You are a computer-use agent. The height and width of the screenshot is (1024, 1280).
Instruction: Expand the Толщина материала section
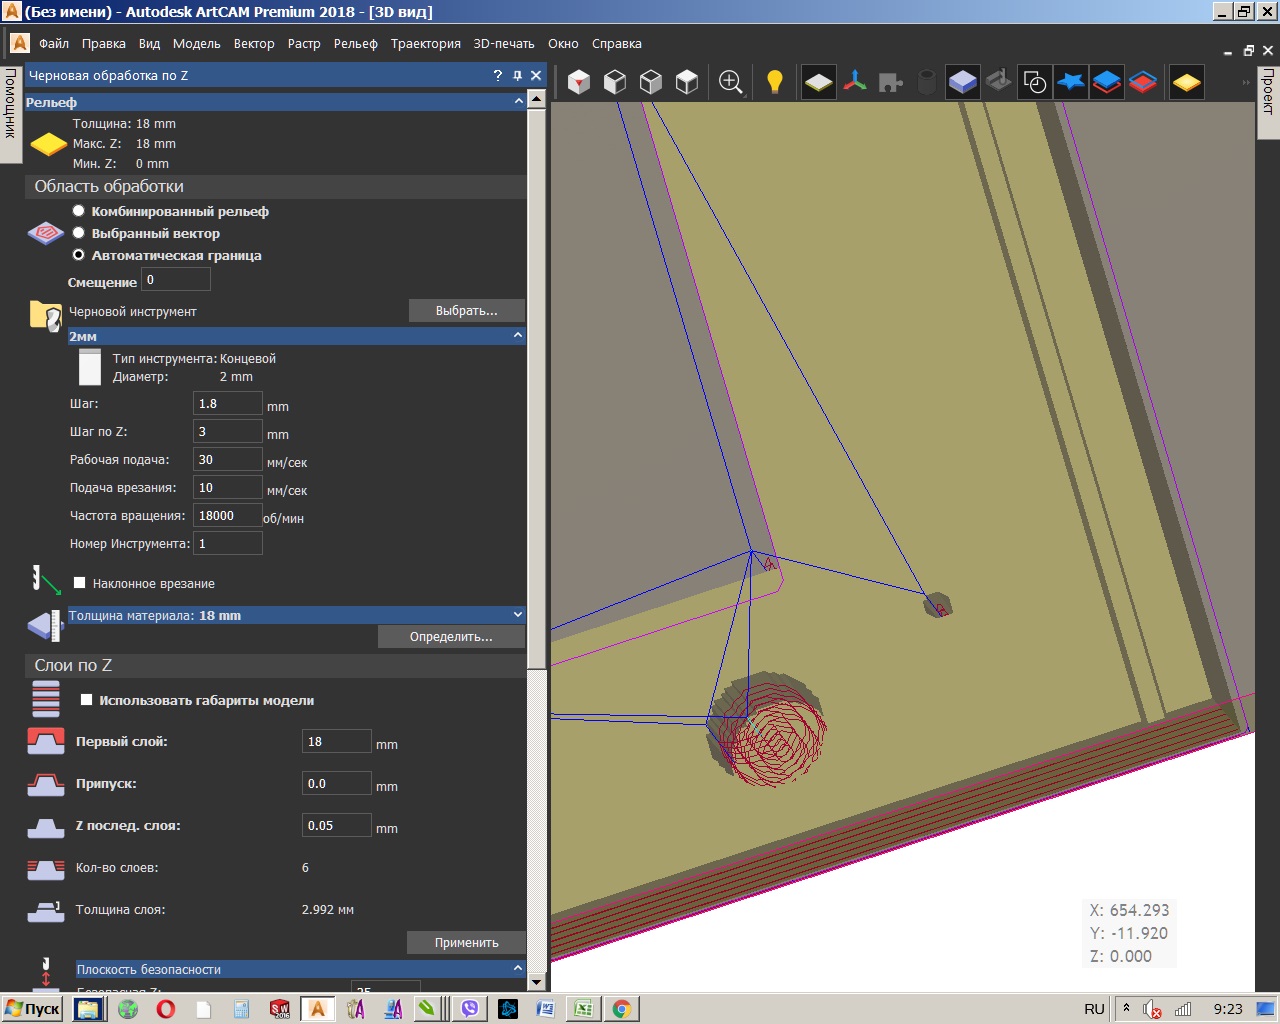[518, 614]
